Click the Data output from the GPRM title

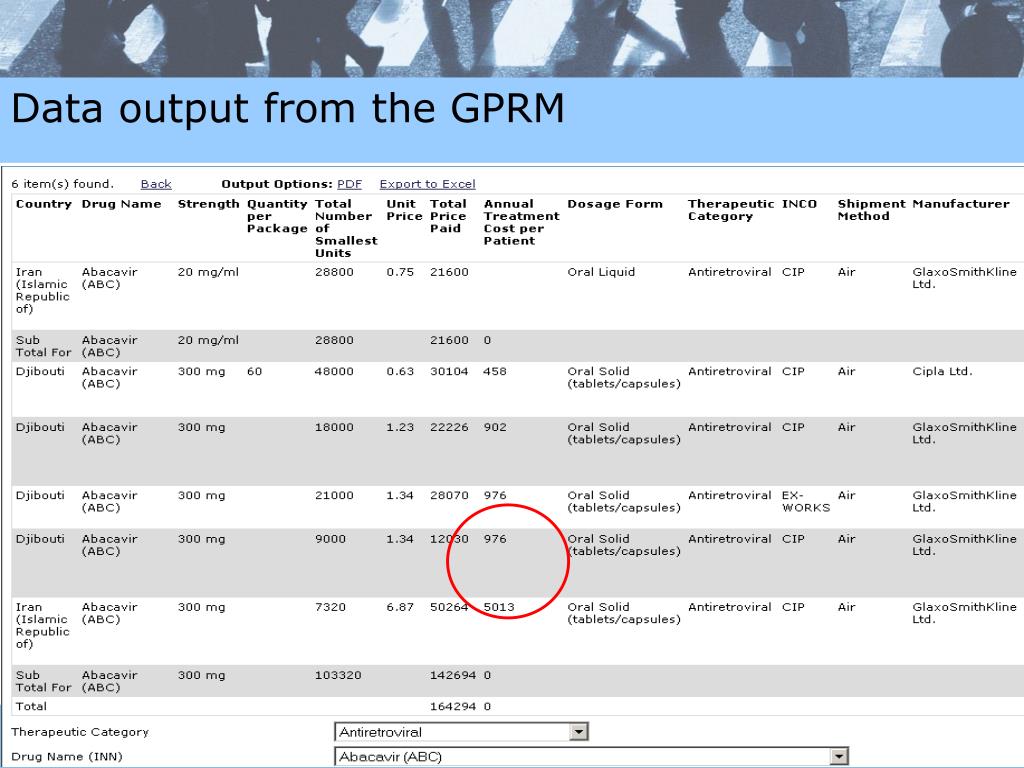point(287,108)
